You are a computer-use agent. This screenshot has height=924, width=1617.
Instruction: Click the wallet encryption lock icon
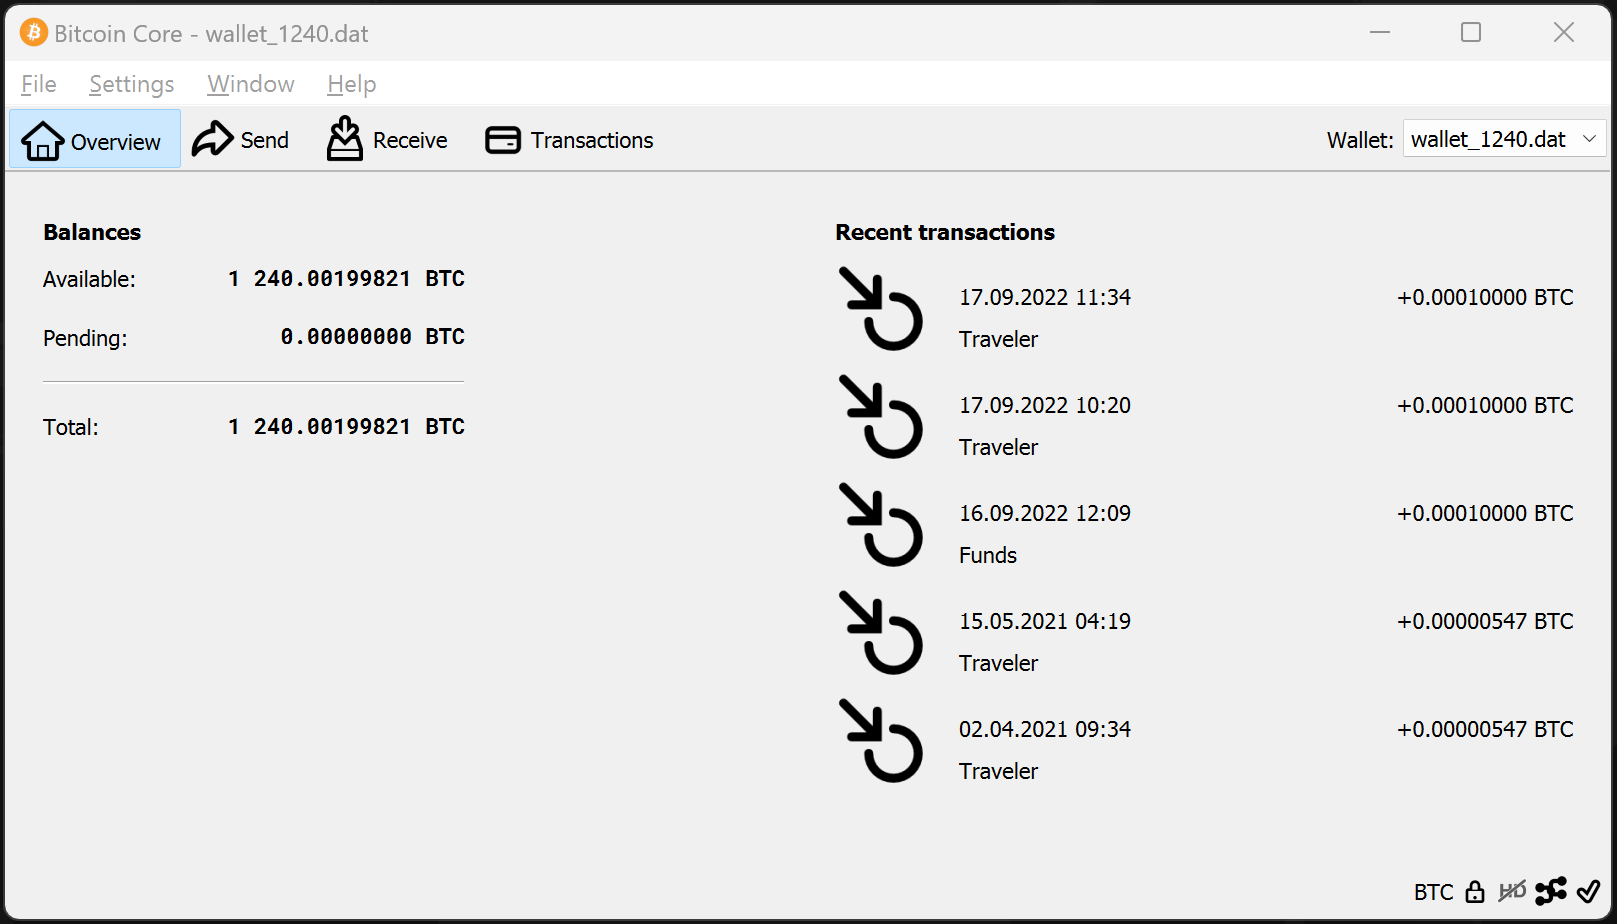click(1475, 892)
